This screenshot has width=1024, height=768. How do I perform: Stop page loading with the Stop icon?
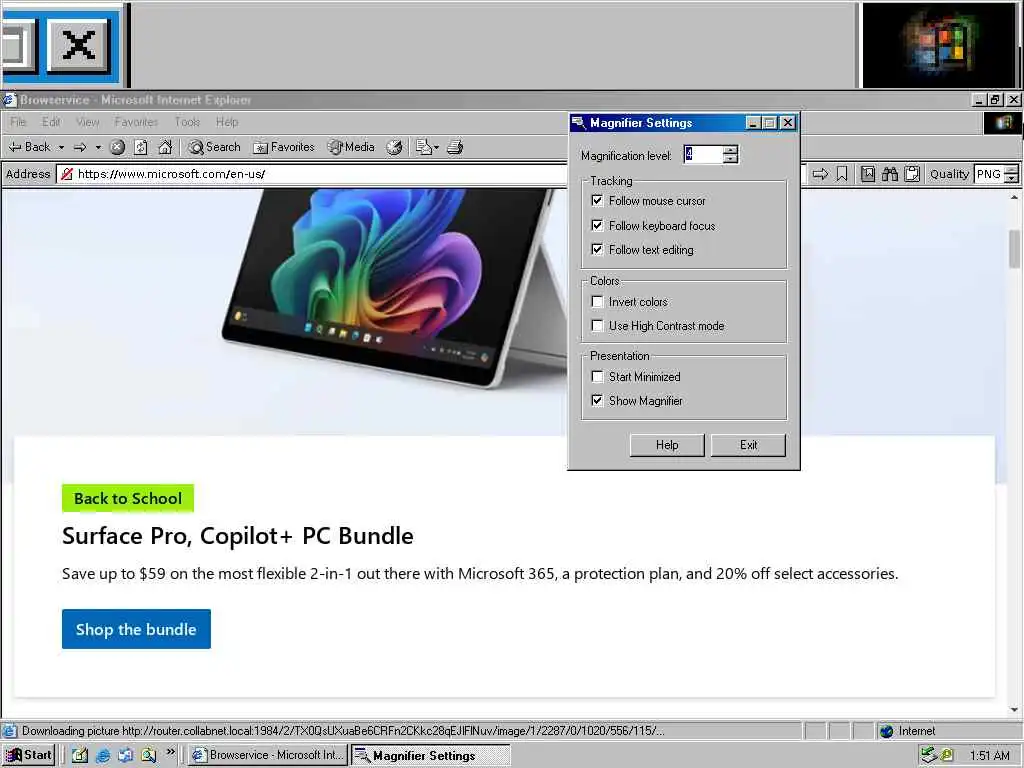pos(118,147)
